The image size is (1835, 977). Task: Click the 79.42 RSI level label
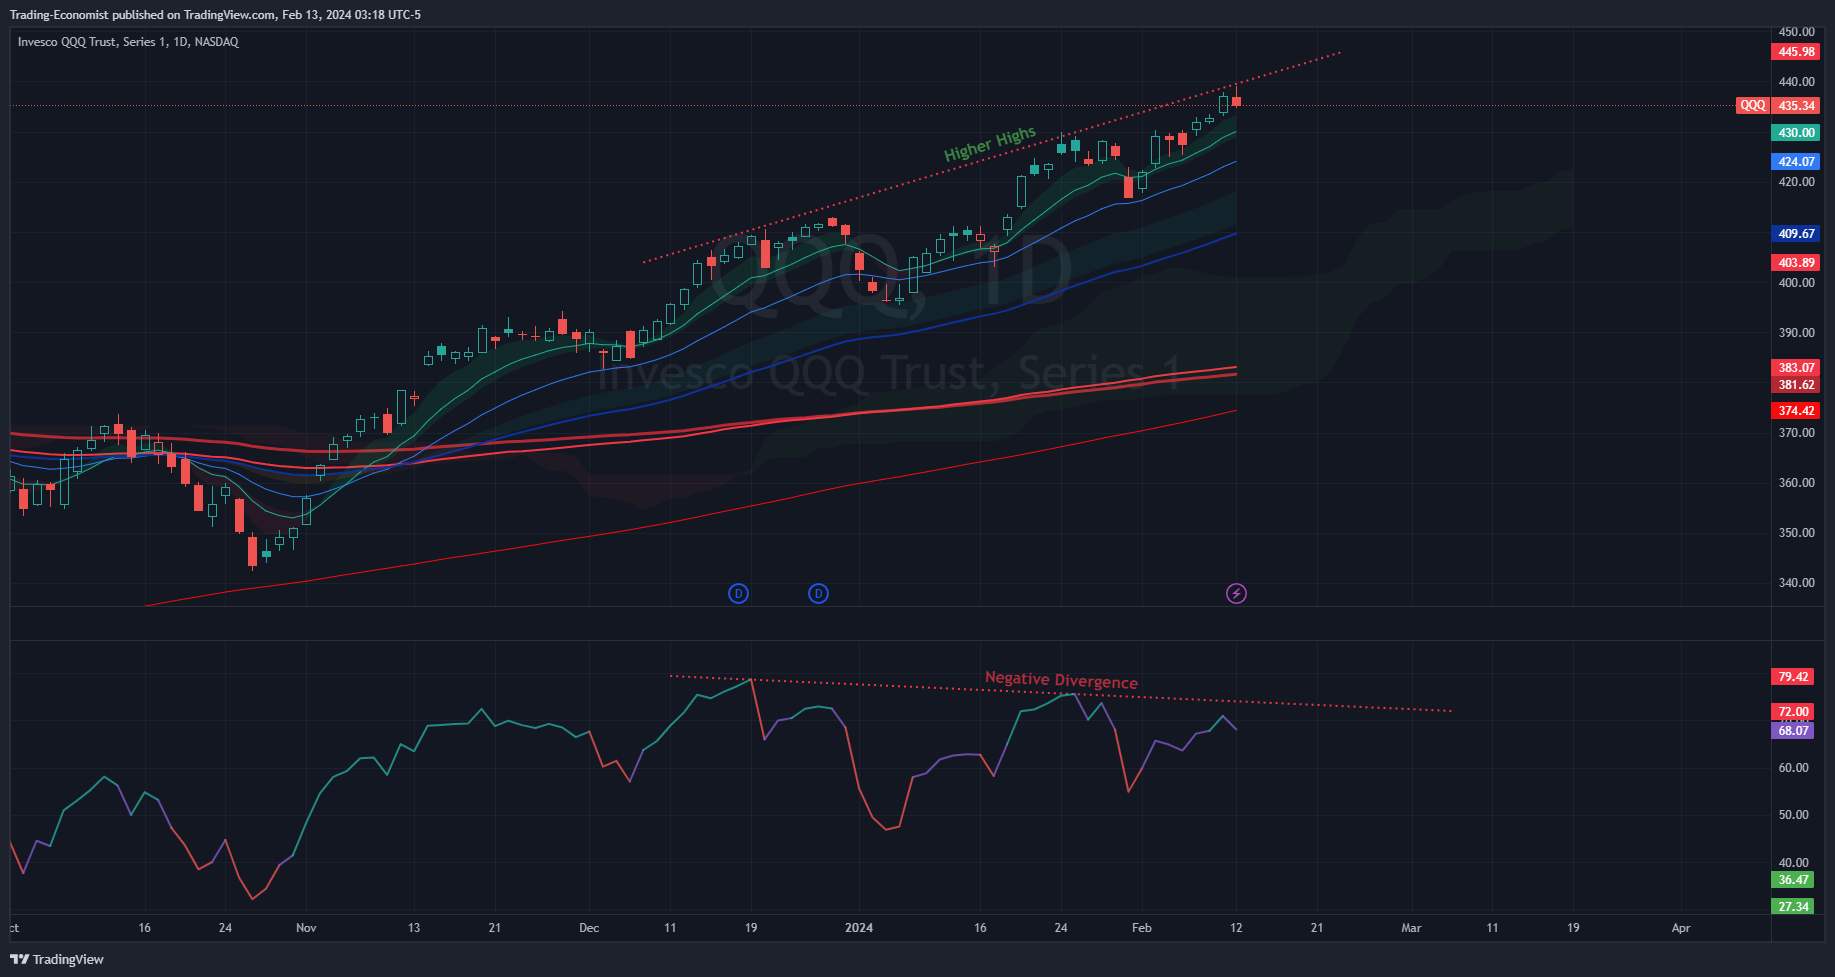[x=1793, y=677]
